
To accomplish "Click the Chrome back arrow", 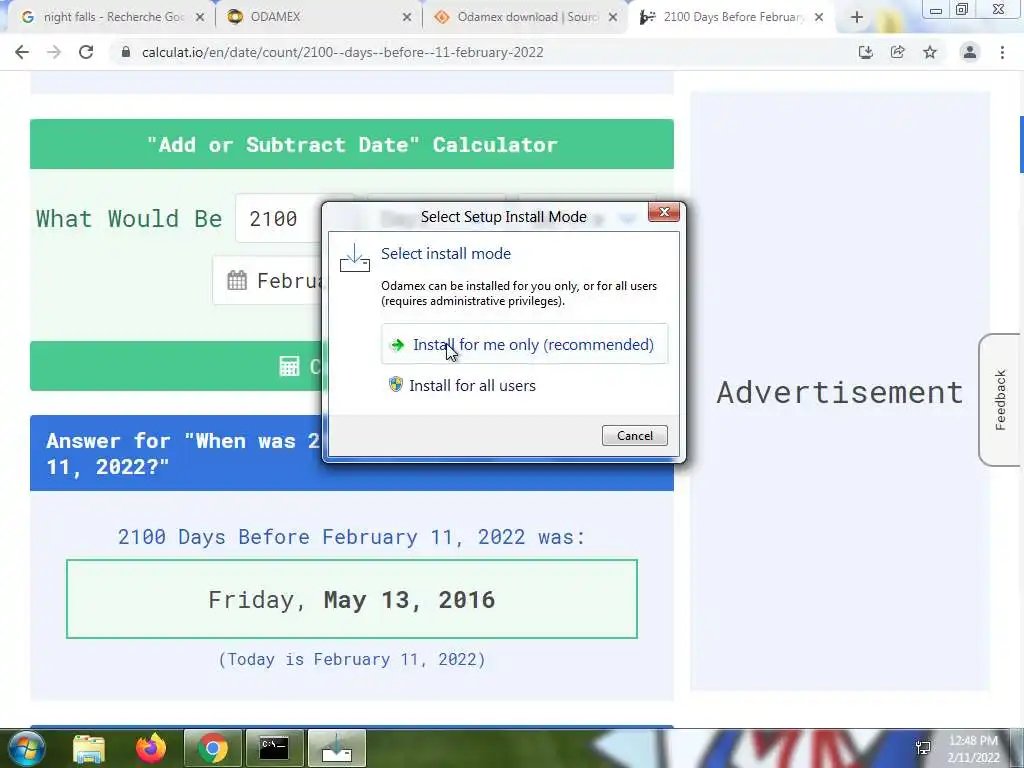I will point(22,52).
